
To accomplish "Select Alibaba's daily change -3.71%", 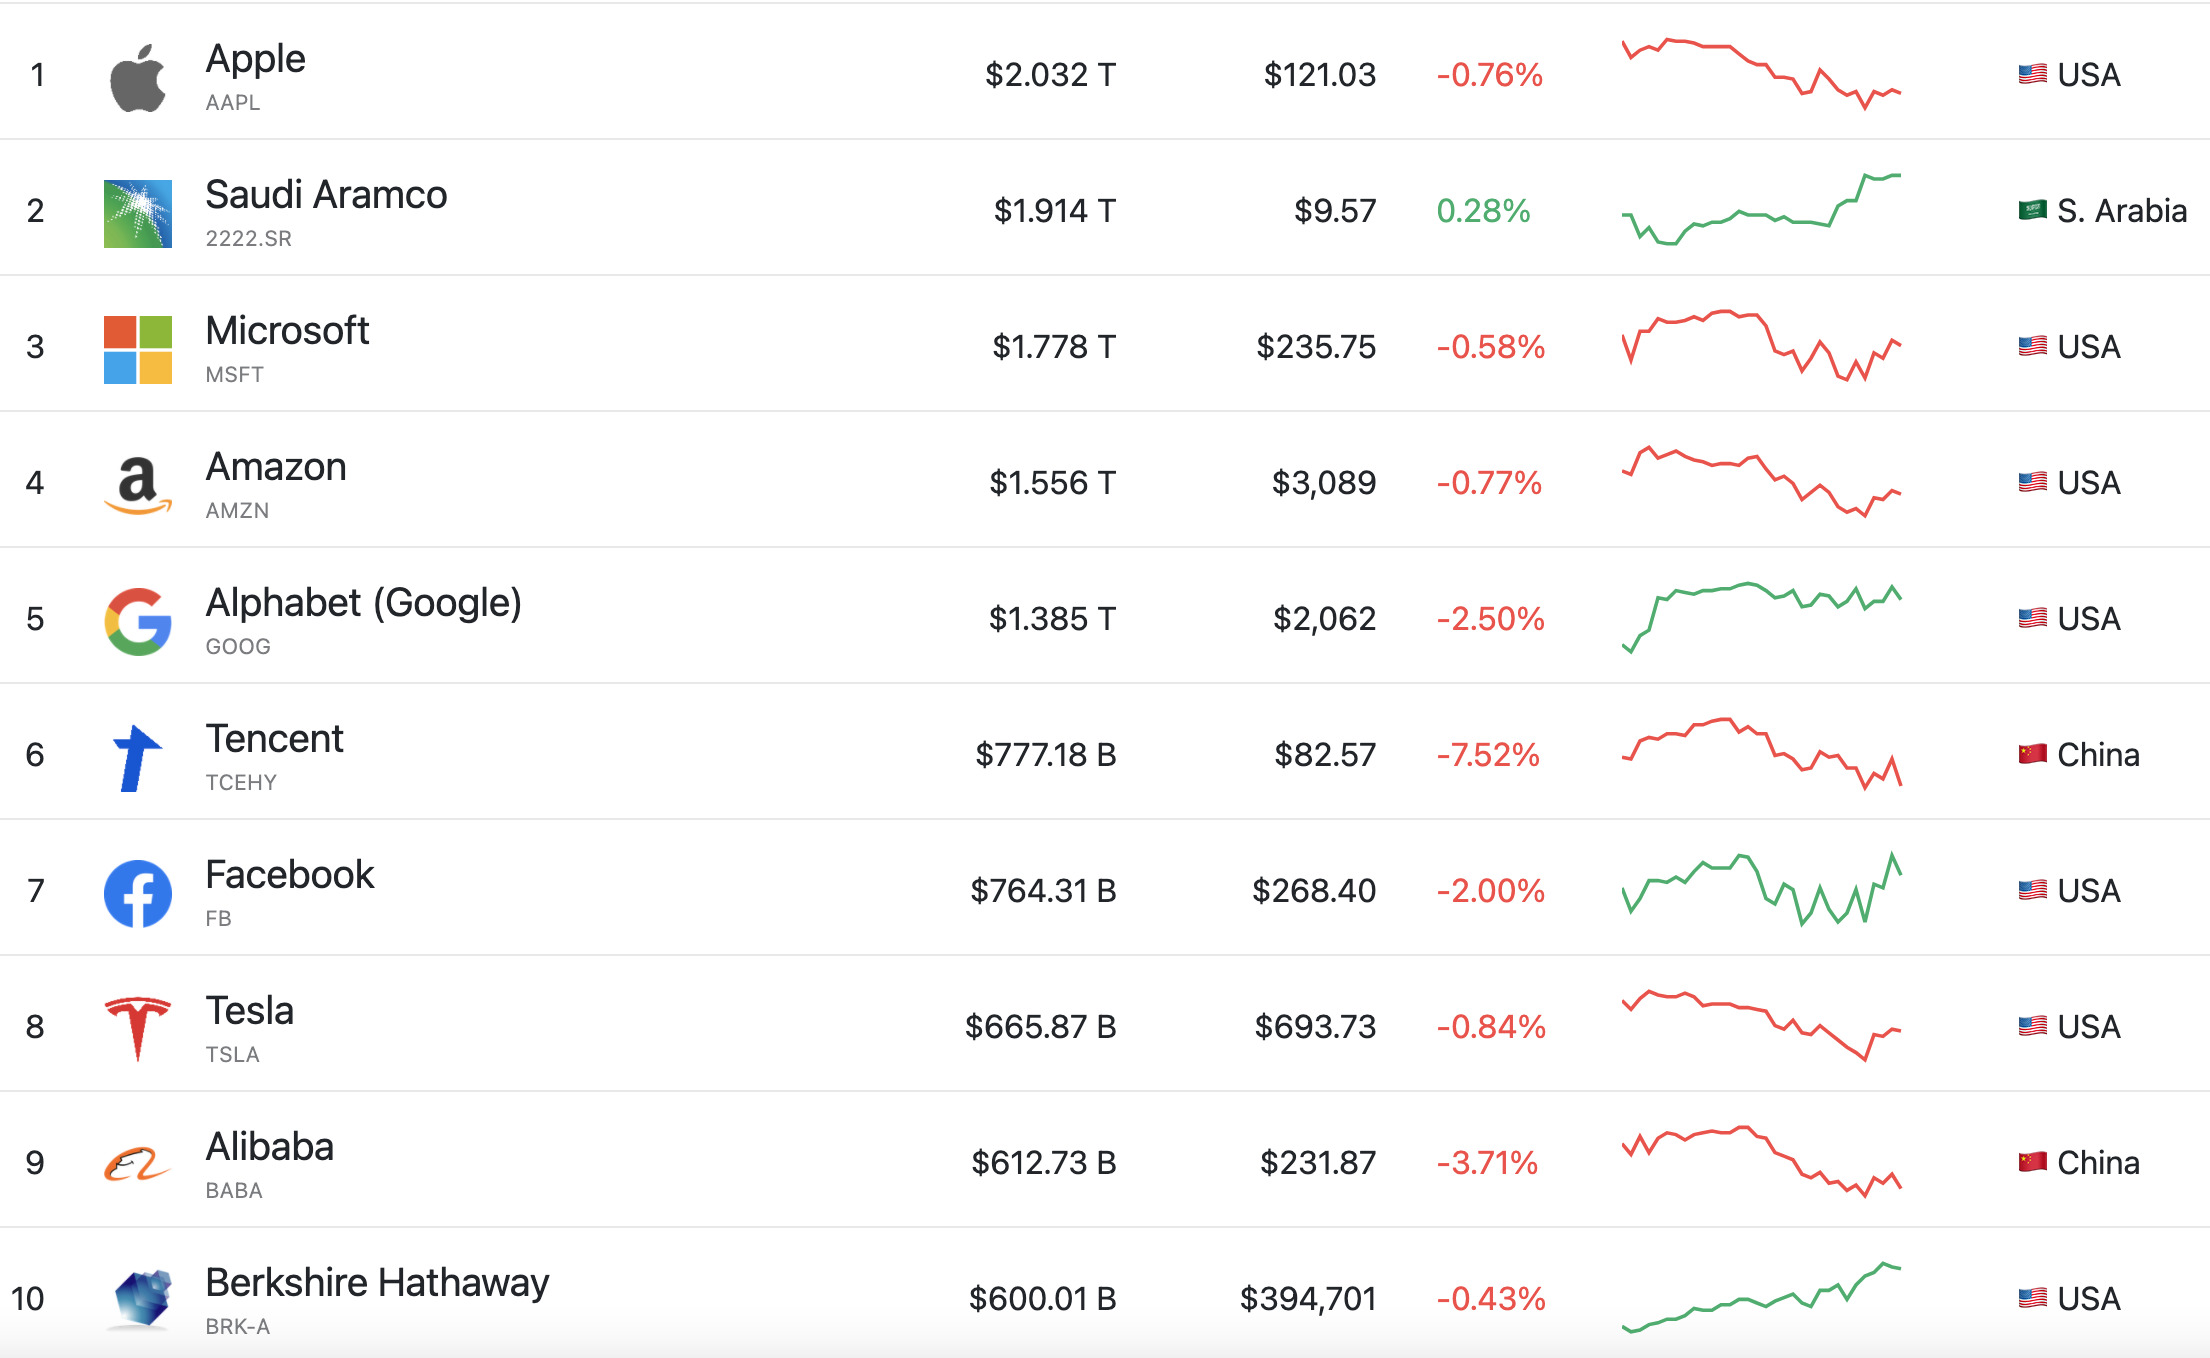I will [1487, 1163].
